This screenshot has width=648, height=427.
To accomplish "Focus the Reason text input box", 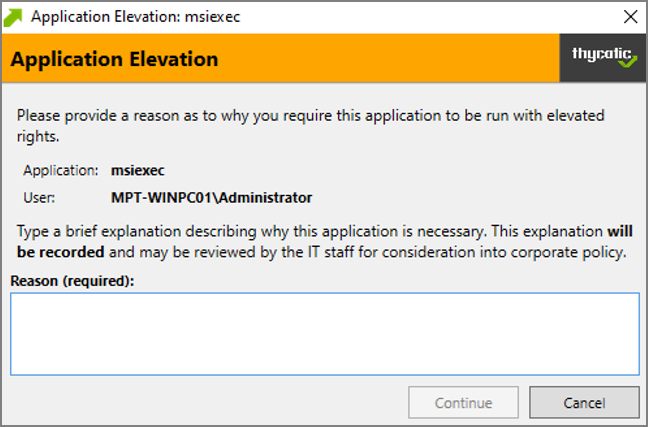I will click(324, 333).
